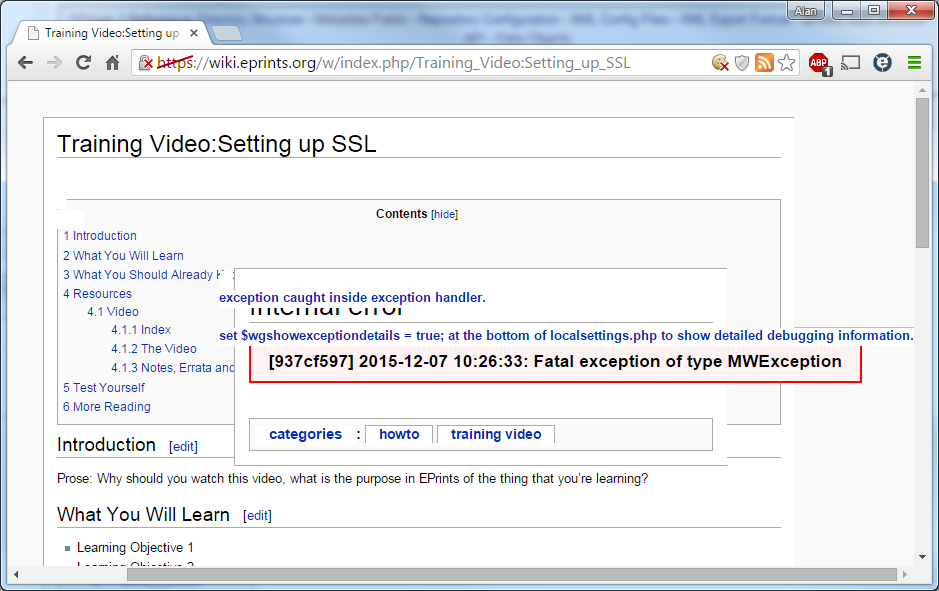Edit the Introduction section
Viewport: 939px width, 591px height.
[x=183, y=447]
